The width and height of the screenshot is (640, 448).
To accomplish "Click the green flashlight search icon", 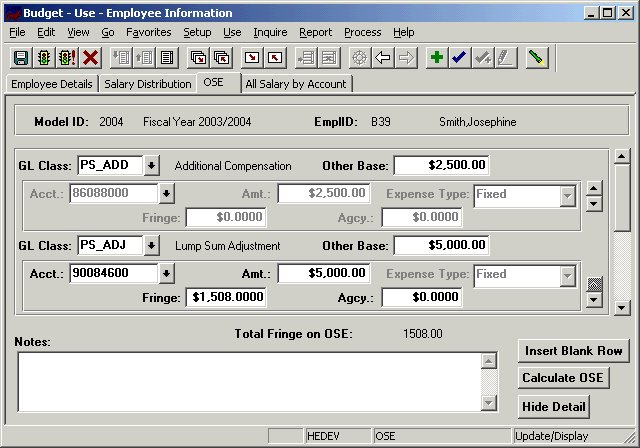I will click(x=537, y=58).
